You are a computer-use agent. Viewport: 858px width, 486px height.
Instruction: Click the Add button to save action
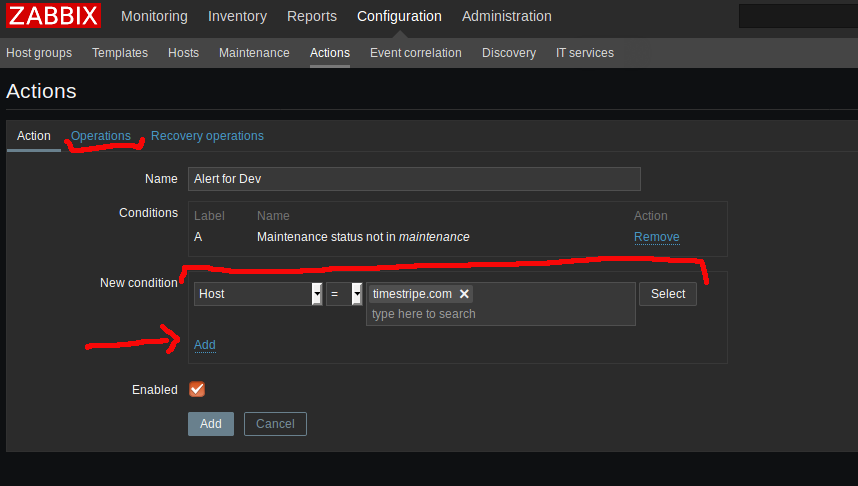click(210, 424)
